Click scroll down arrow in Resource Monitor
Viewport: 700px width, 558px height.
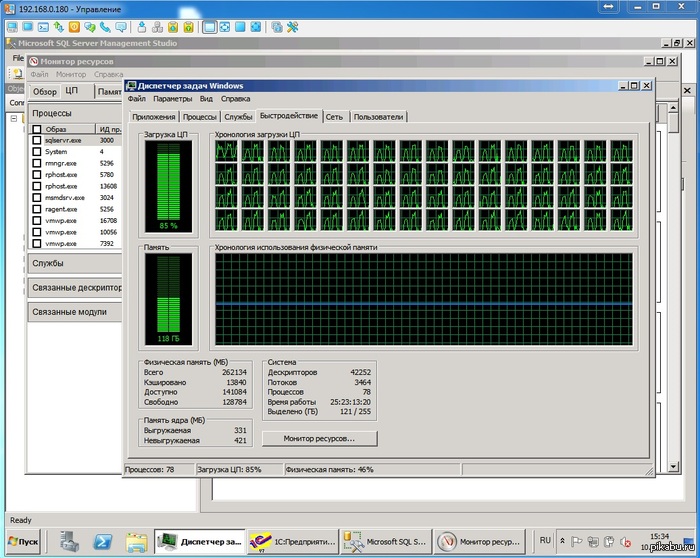pyautogui.click(x=673, y=467)
